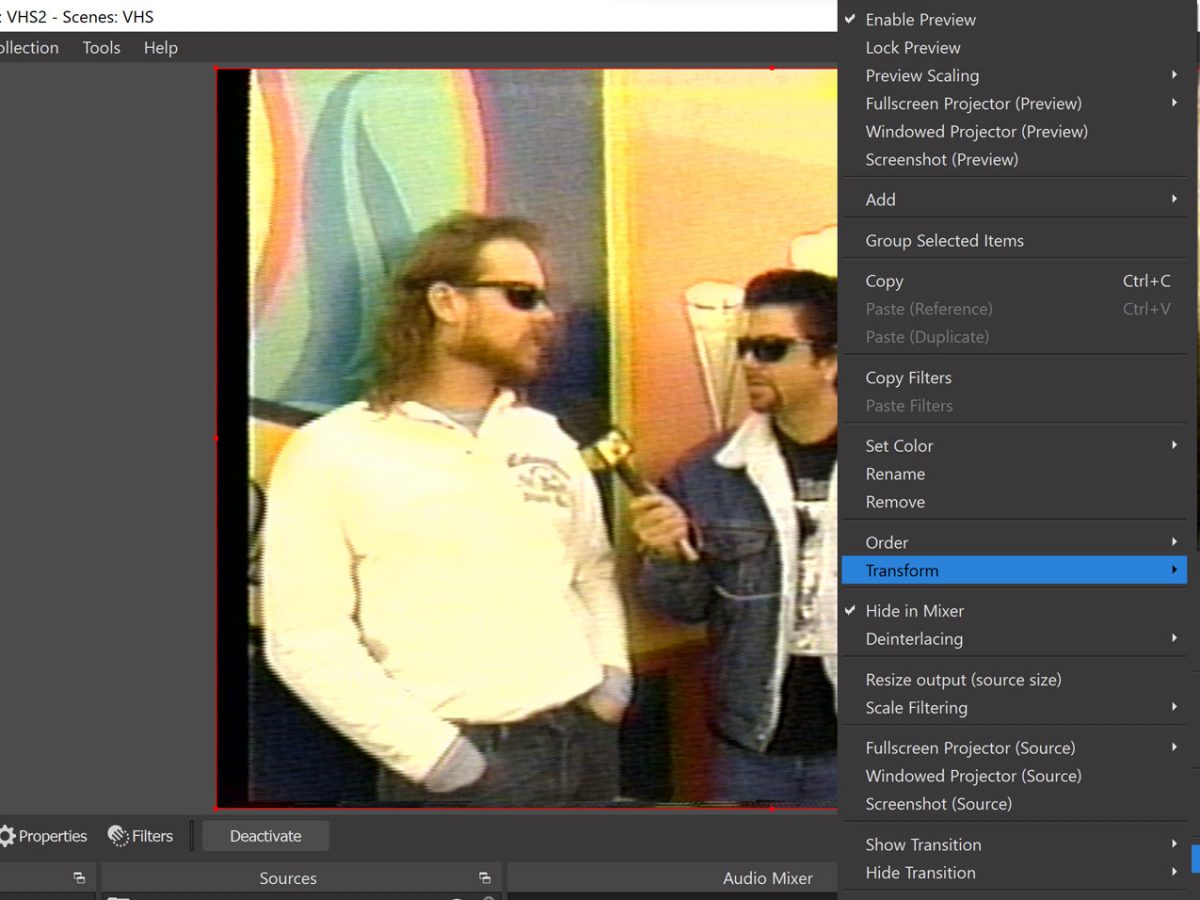Pop out the dock left of Sources
This screenshot has height=900, width=1200.
click(x=79, y=878)
